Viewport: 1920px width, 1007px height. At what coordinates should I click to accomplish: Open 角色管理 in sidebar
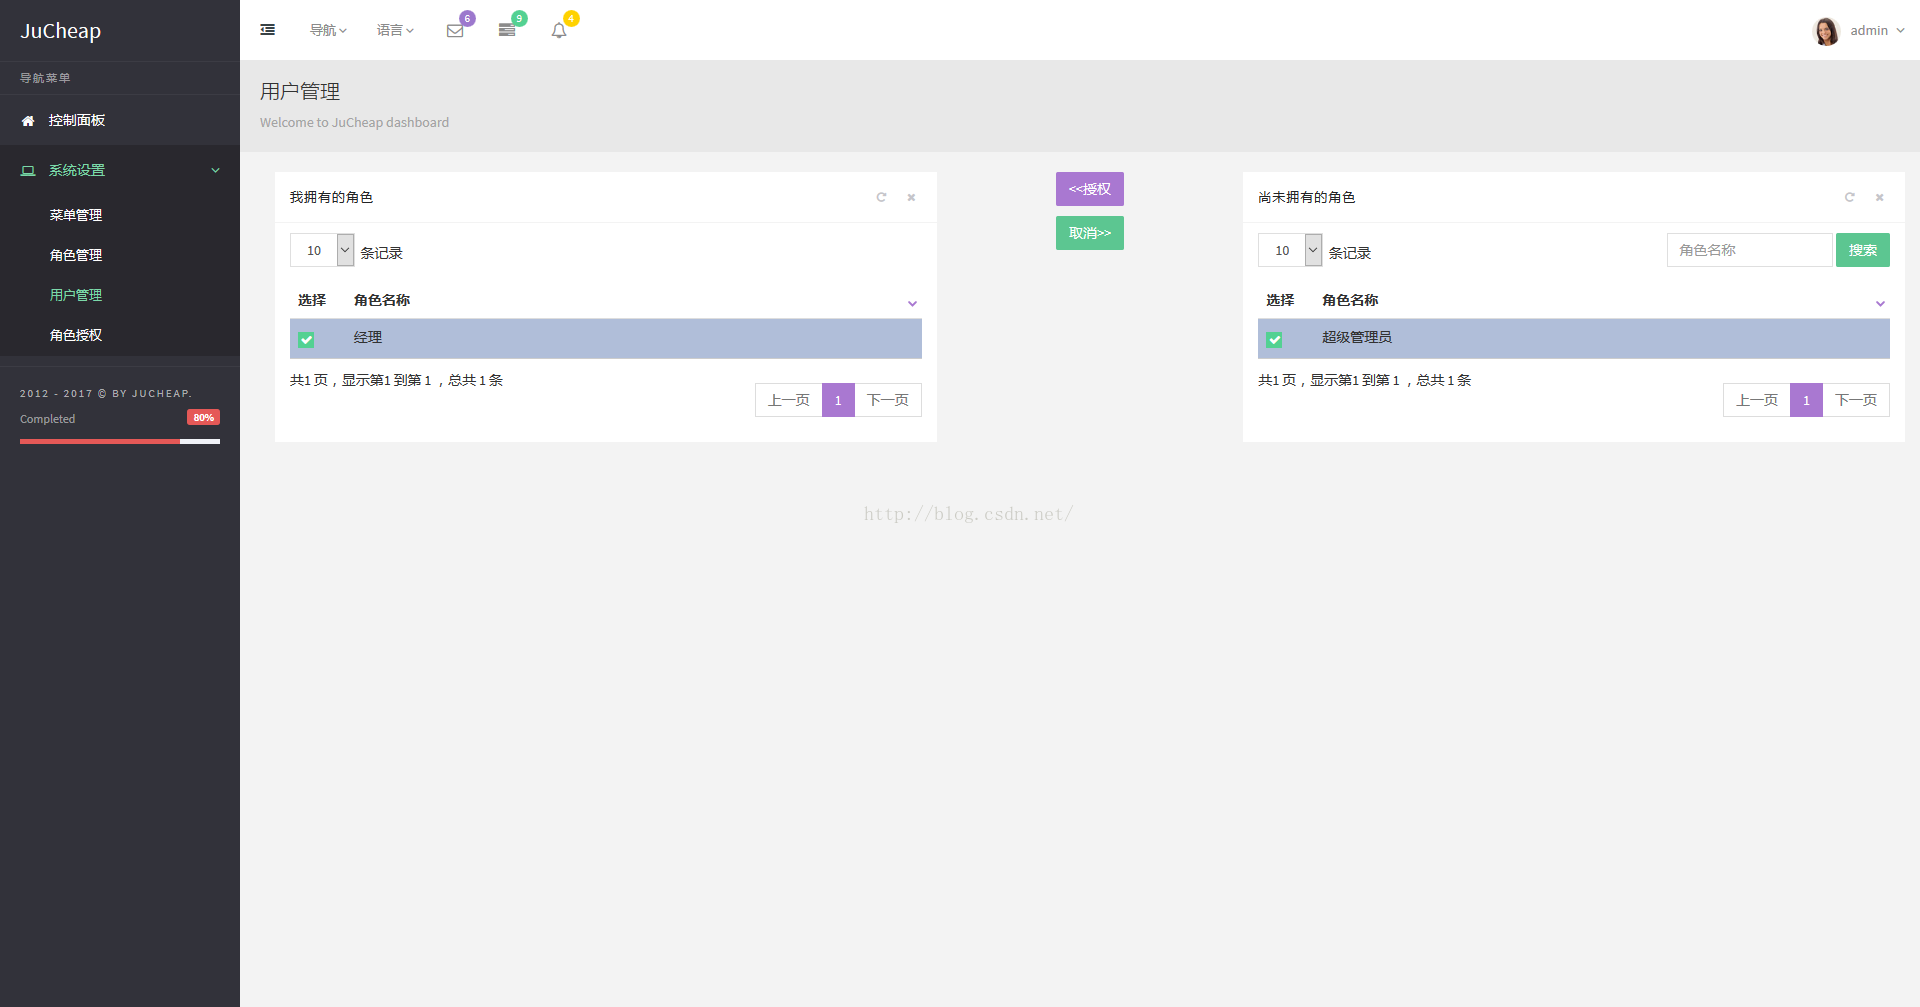click(x=76, y=255)
